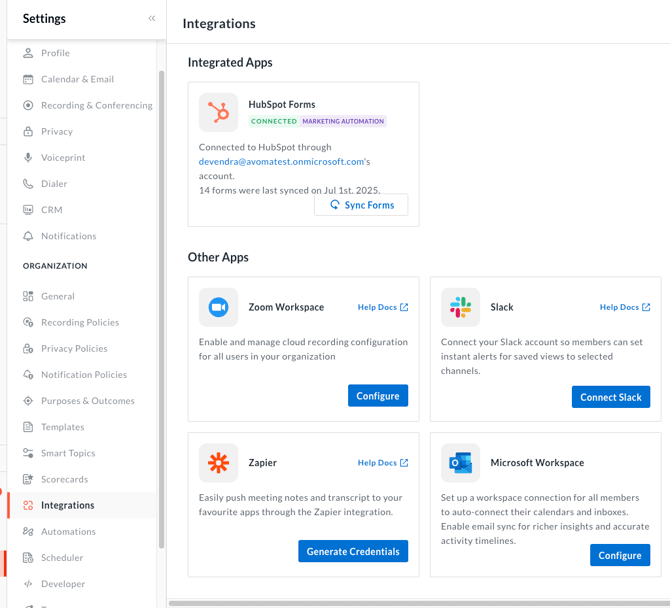Collapse the Settings sidebar with double chevron
The image size is (670, 608).
152,18
